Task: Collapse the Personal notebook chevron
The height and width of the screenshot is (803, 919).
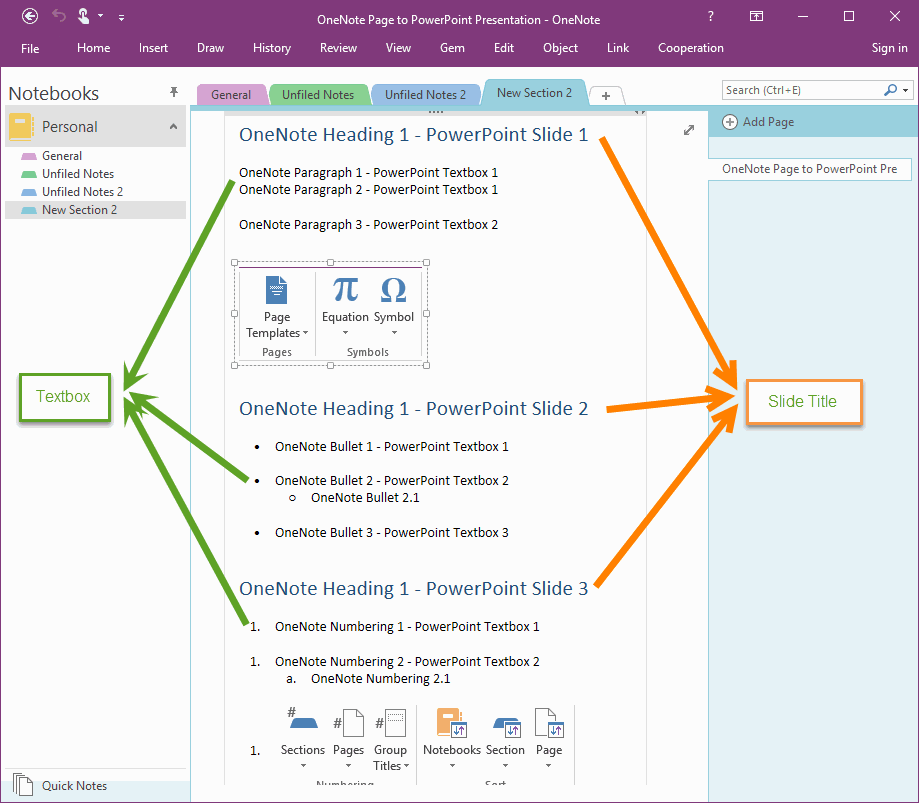Action: [173, 127]
